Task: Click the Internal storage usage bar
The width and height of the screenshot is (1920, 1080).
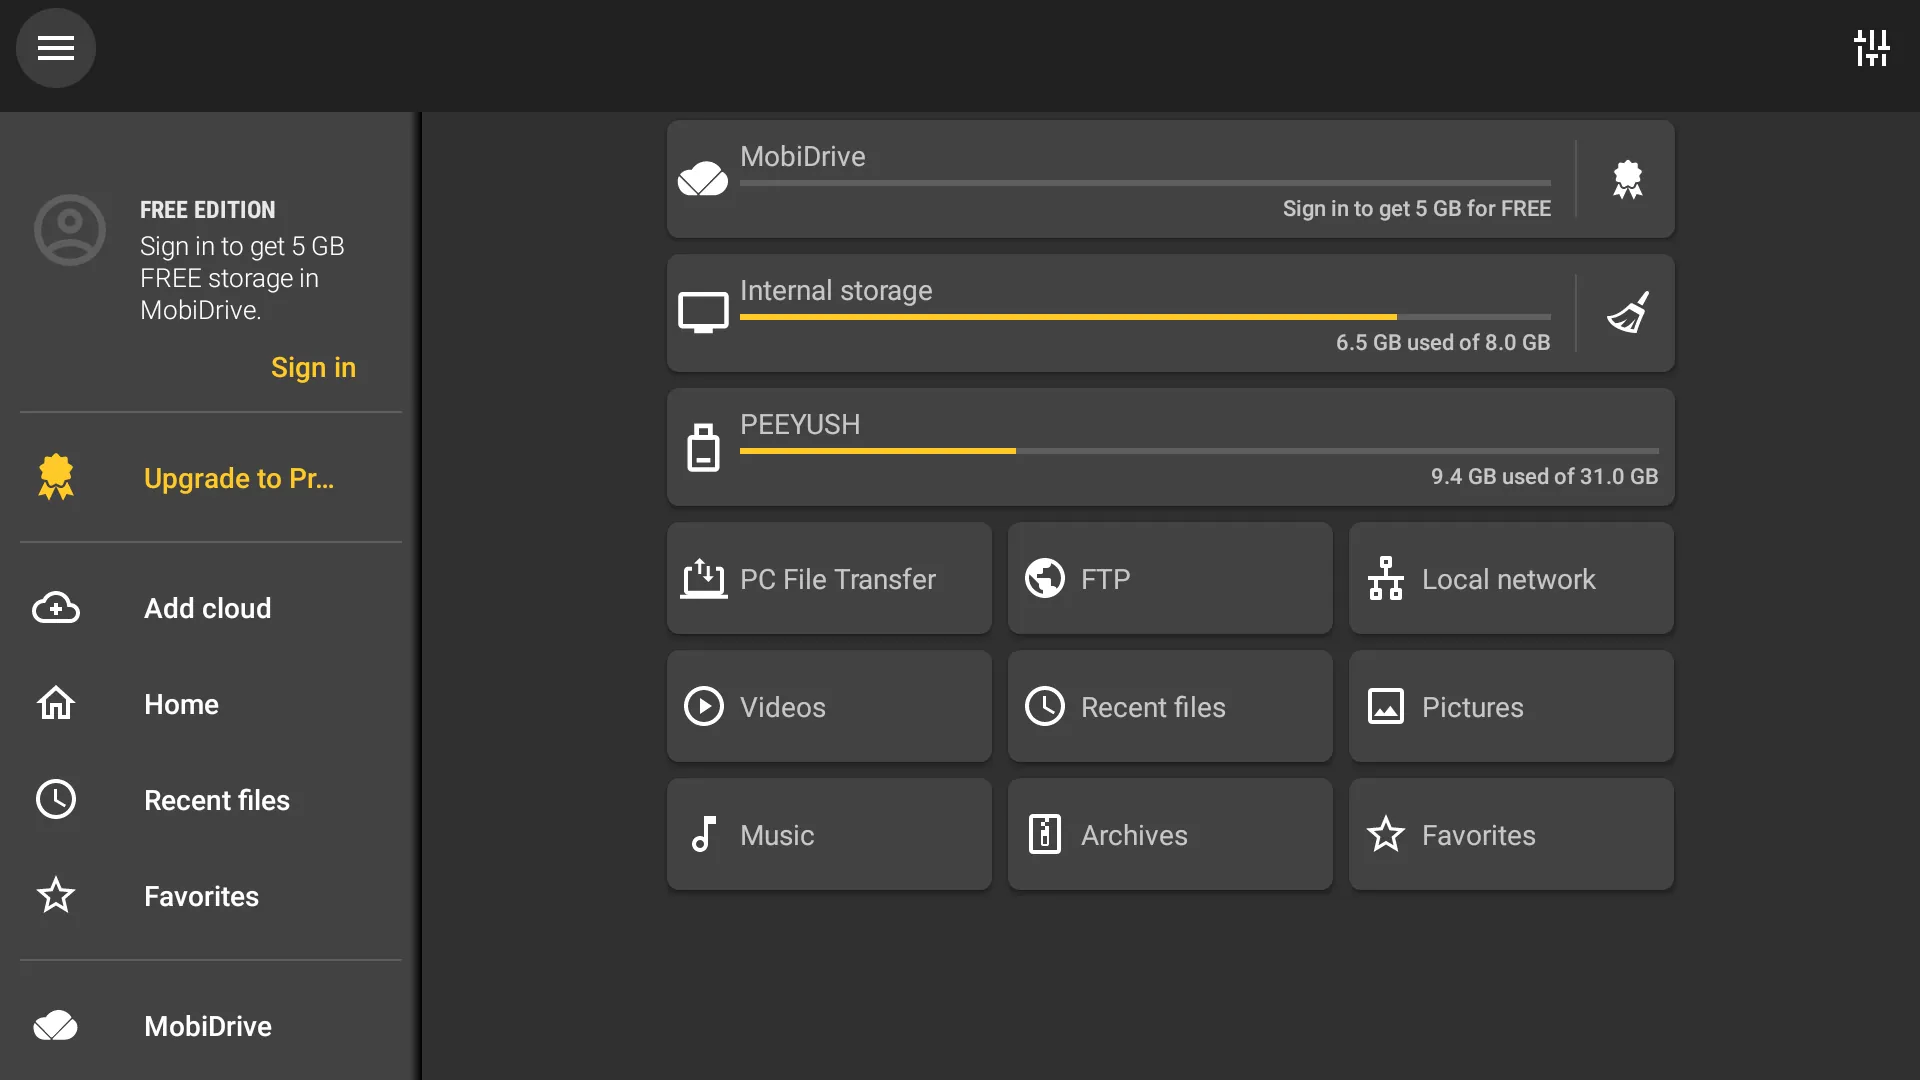Action: 1145,317
